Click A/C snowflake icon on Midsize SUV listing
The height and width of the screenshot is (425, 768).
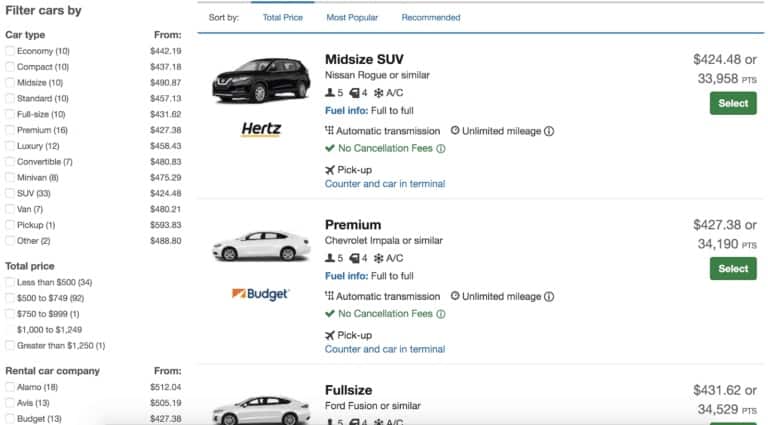(379, 93)
